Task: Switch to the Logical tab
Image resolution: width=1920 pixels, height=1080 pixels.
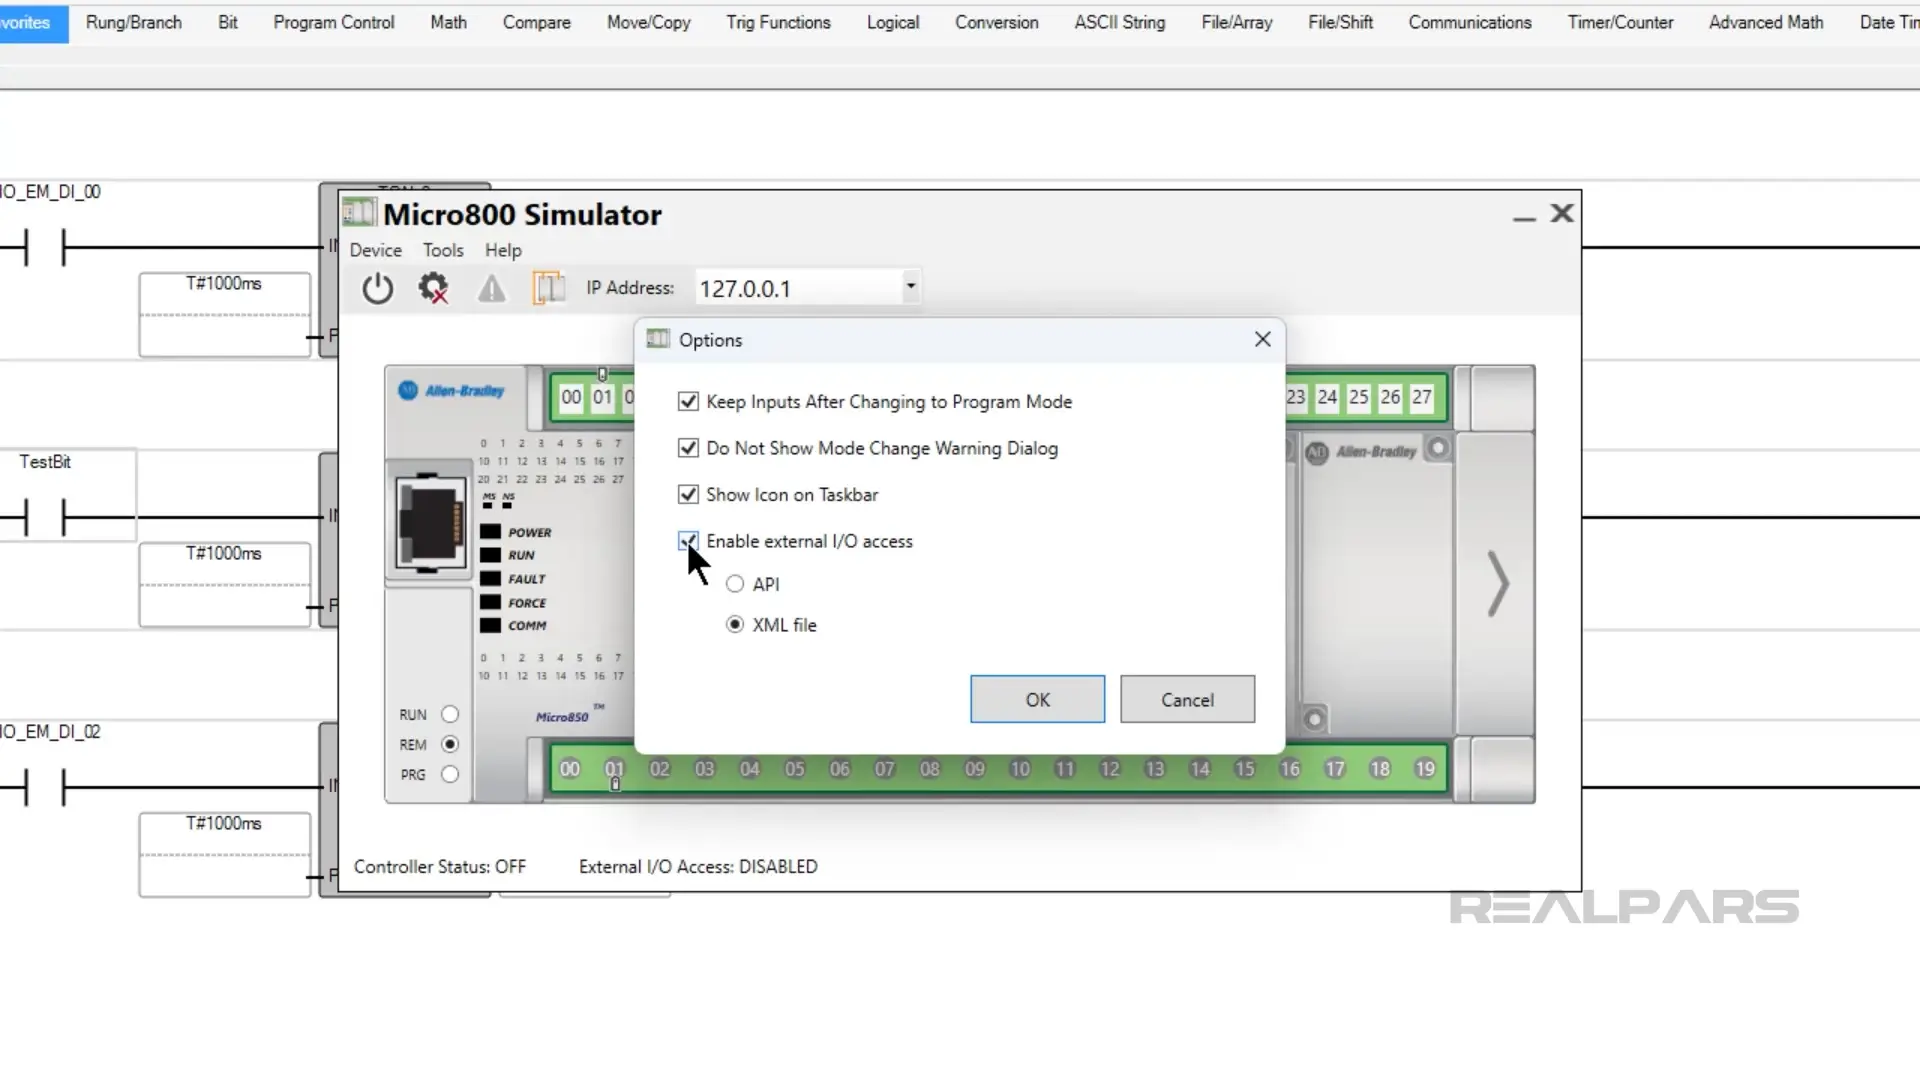Action: [892, 22]
